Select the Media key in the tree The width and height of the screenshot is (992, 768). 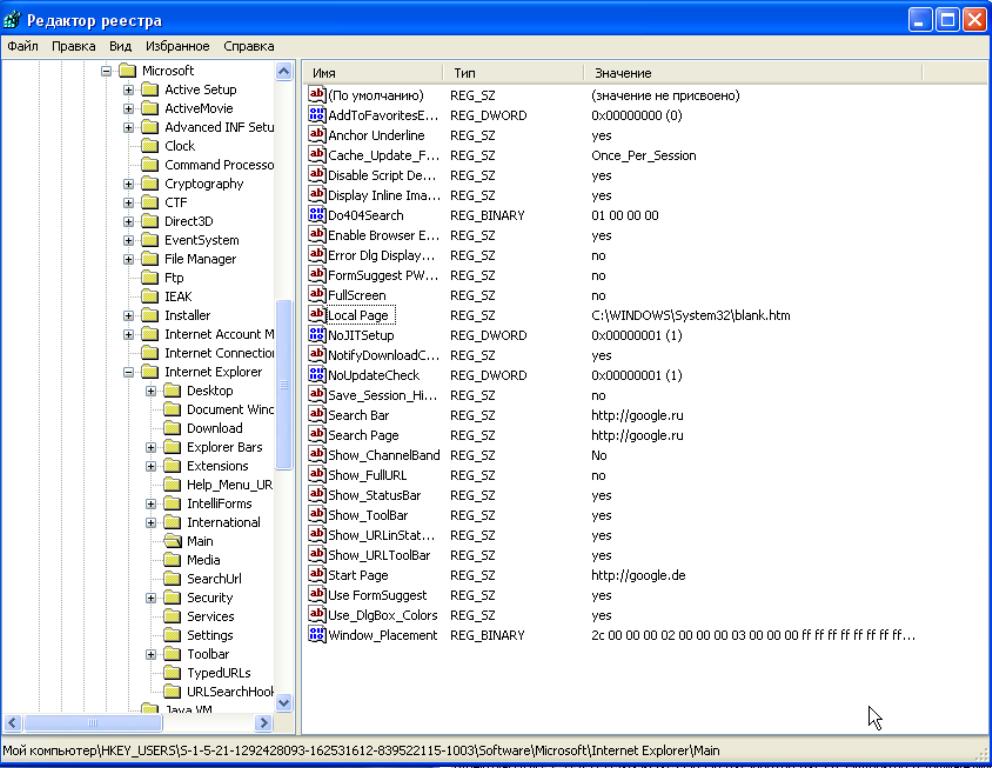tap(203, 559)
